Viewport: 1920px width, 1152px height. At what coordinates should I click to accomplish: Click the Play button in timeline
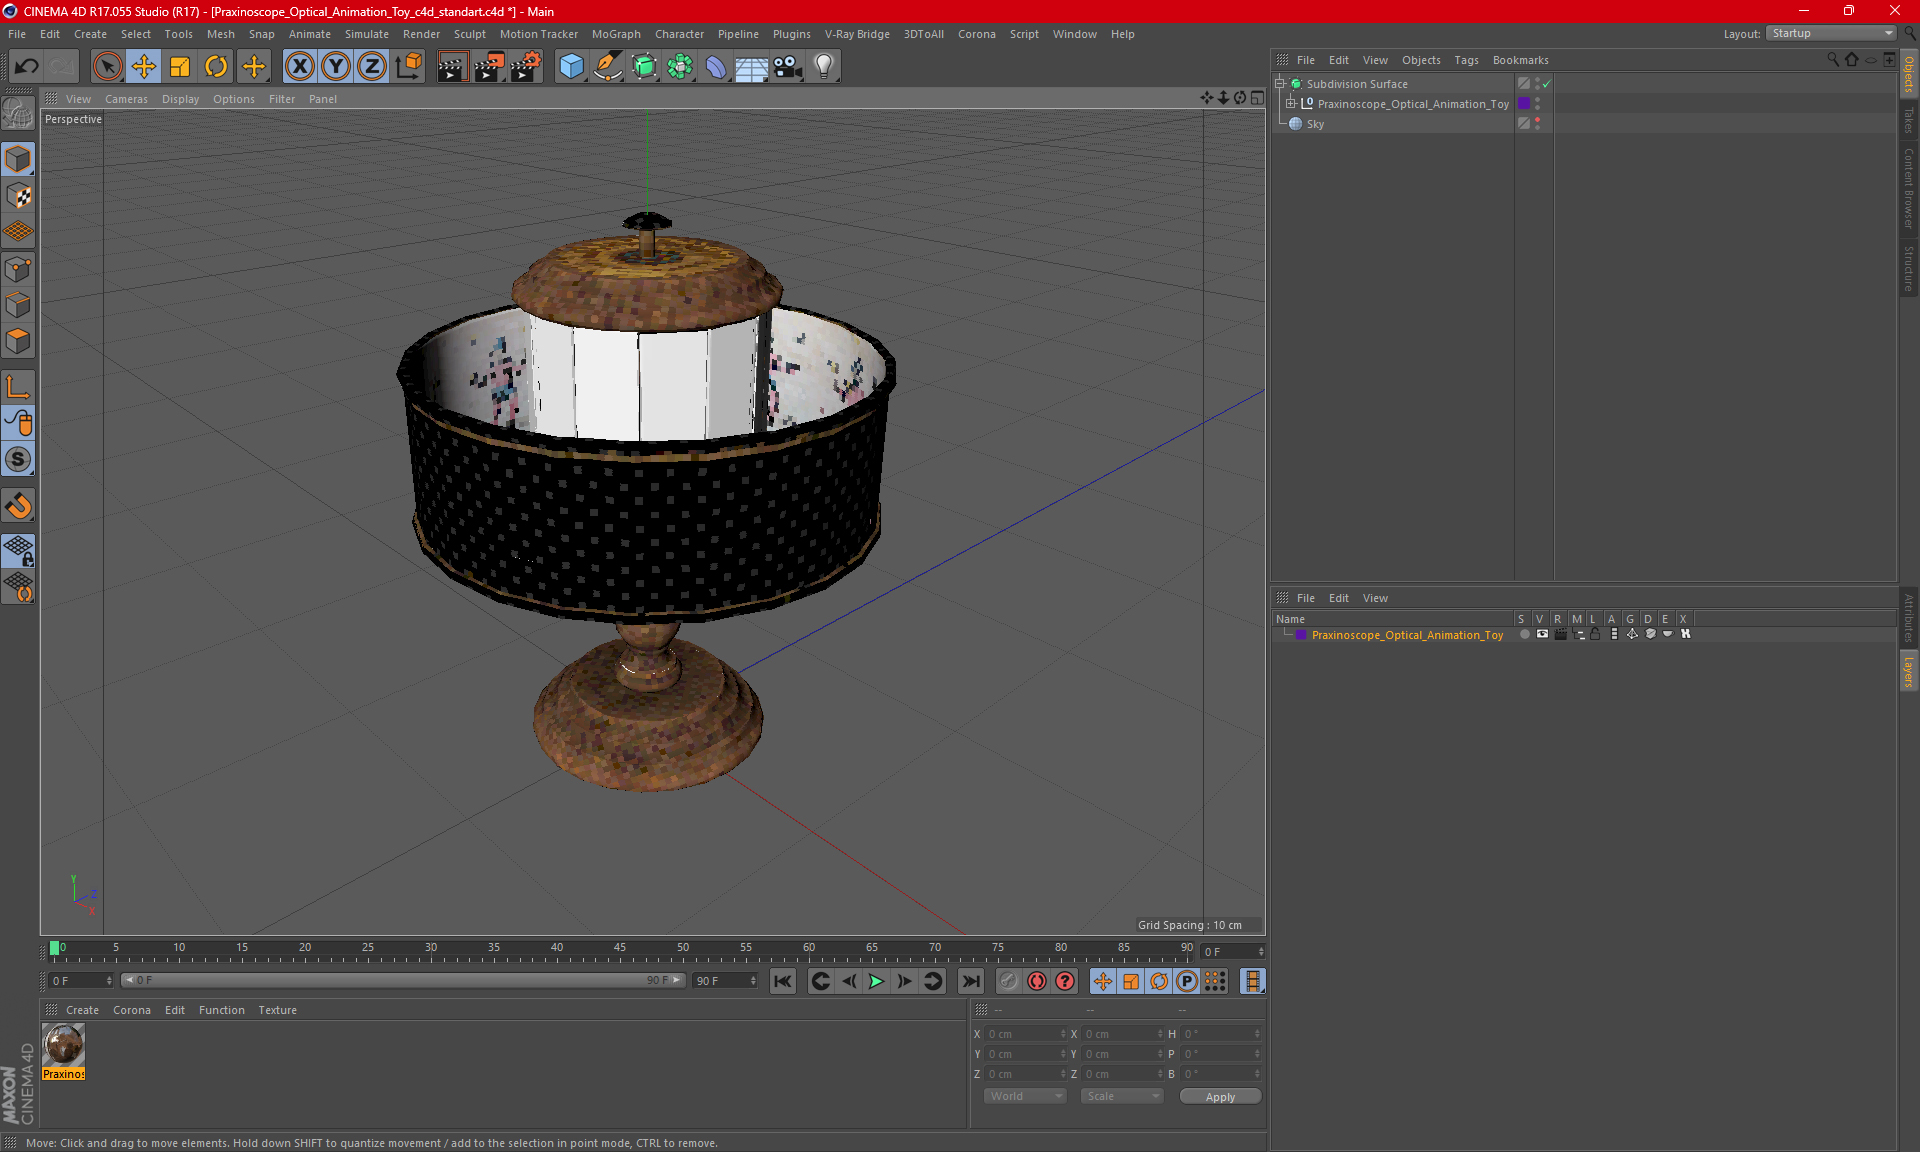(x=874, y=981)
